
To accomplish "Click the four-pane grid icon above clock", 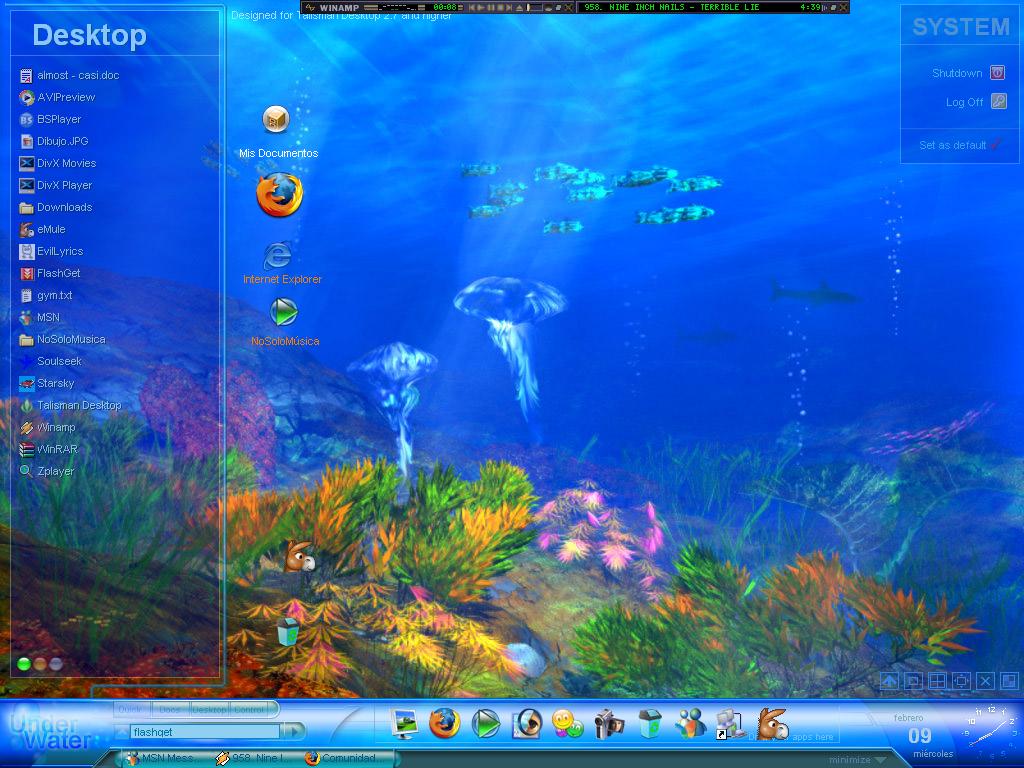I will coord(937,682).
